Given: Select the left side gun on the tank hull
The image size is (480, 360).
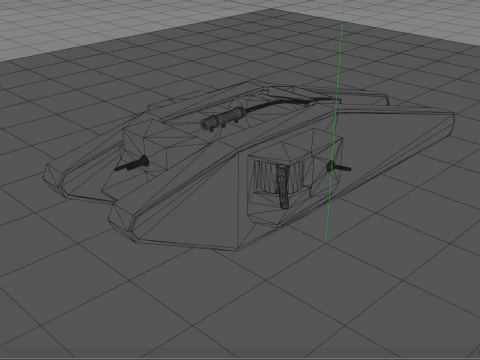Looking at the screenshot, I should (132, 163).
